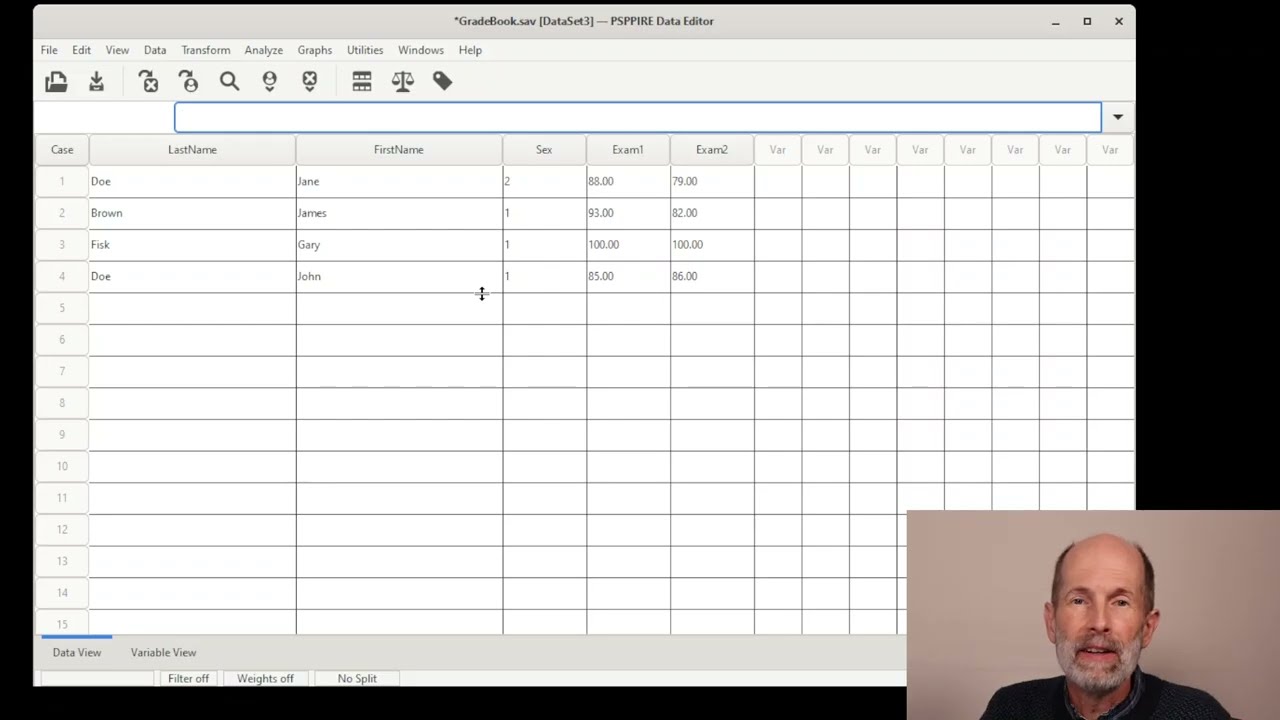The image size is (1280, 720).
Task: Open the Data menu
Action: click(x=155, y=50)
